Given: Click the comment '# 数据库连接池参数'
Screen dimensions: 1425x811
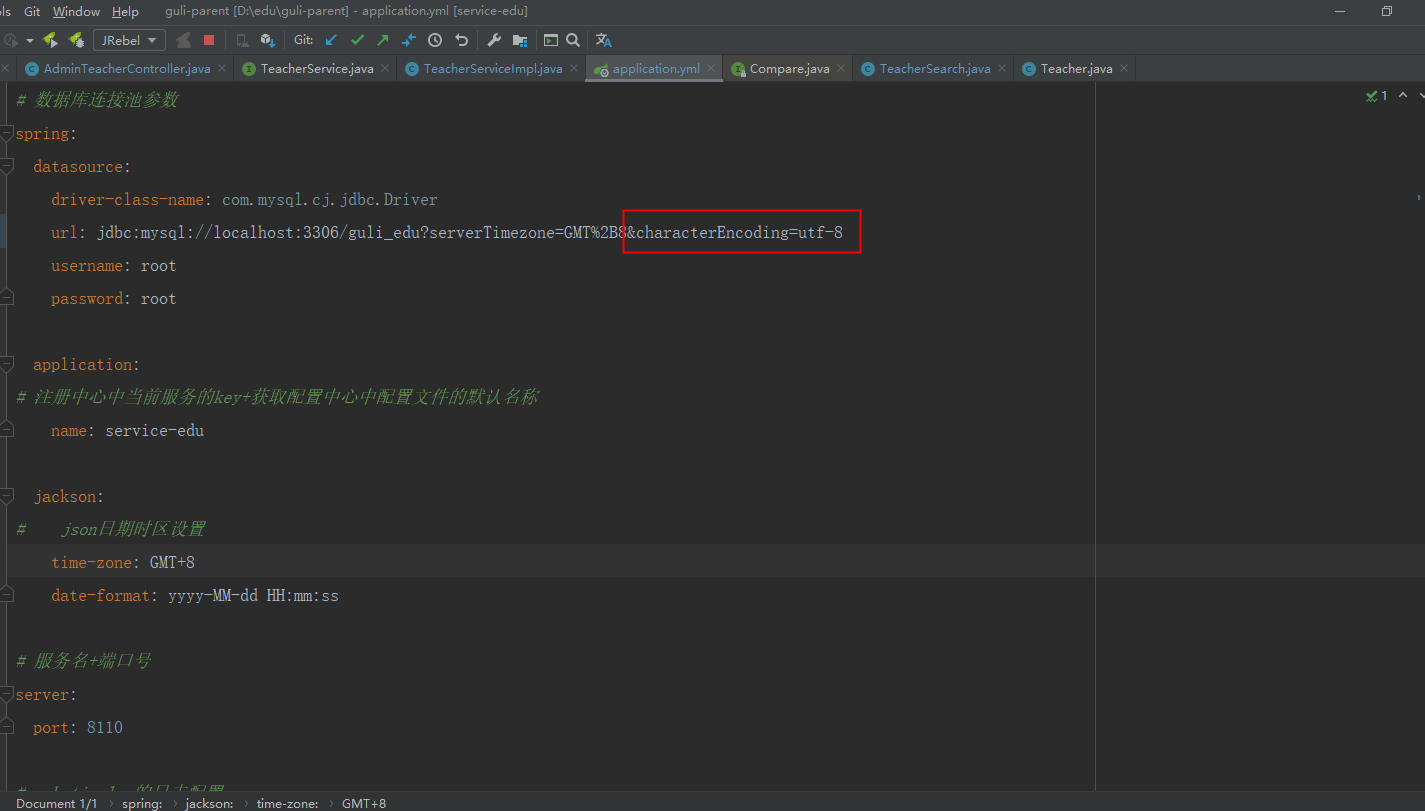Looking at the screenshot, I should (x=97, y=101).
